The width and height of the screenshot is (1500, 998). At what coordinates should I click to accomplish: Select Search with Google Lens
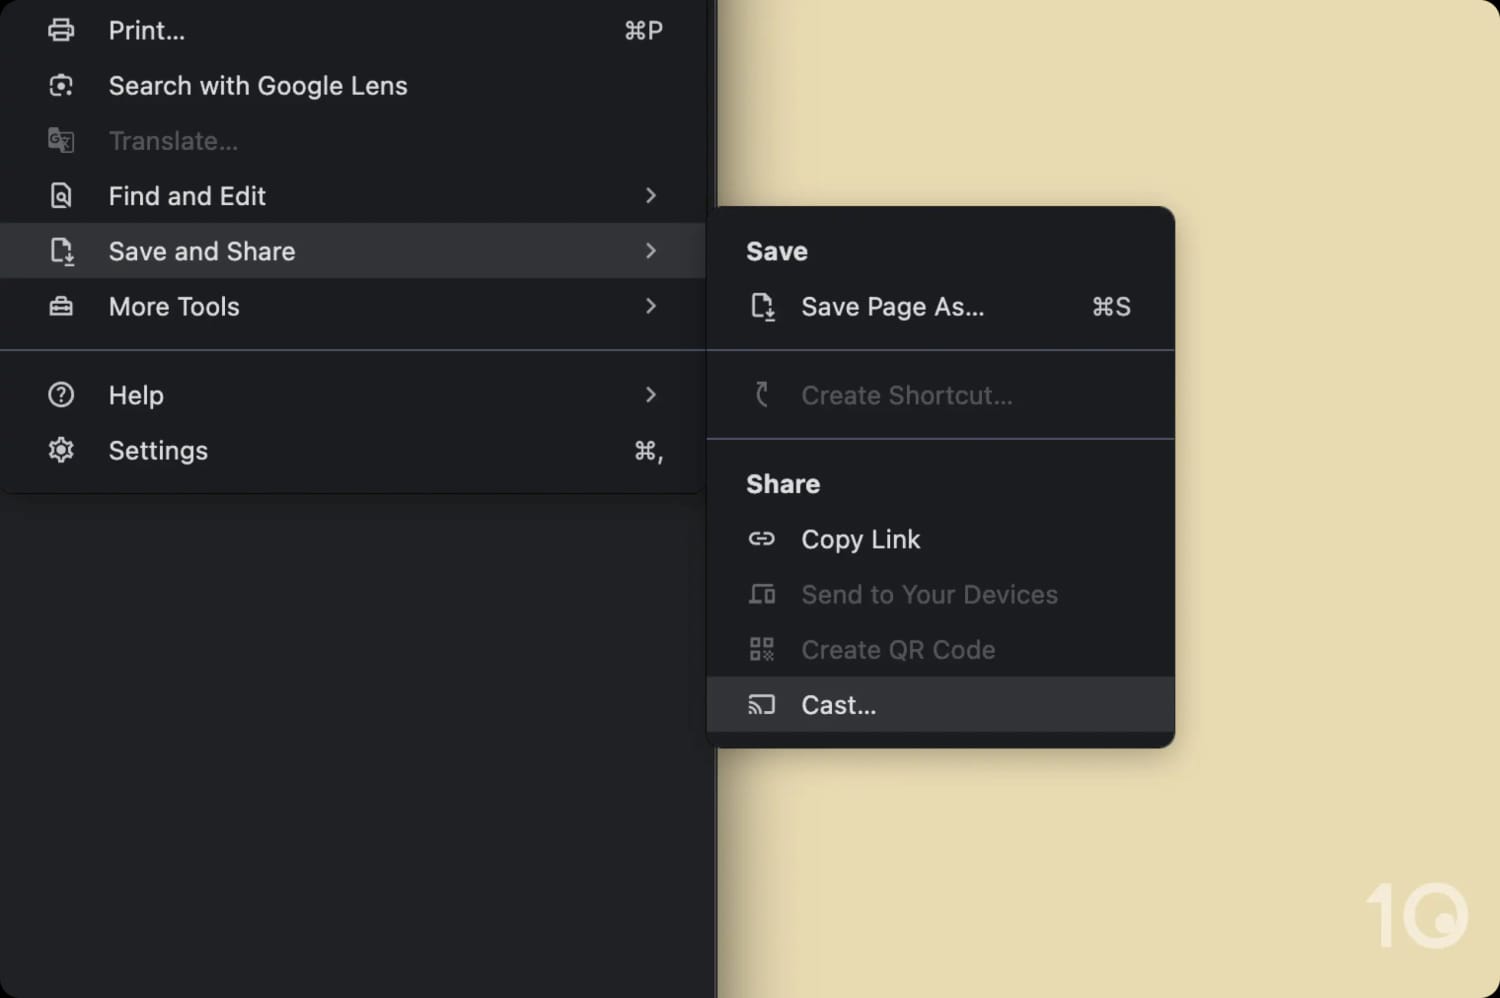(x=353, y=86)
